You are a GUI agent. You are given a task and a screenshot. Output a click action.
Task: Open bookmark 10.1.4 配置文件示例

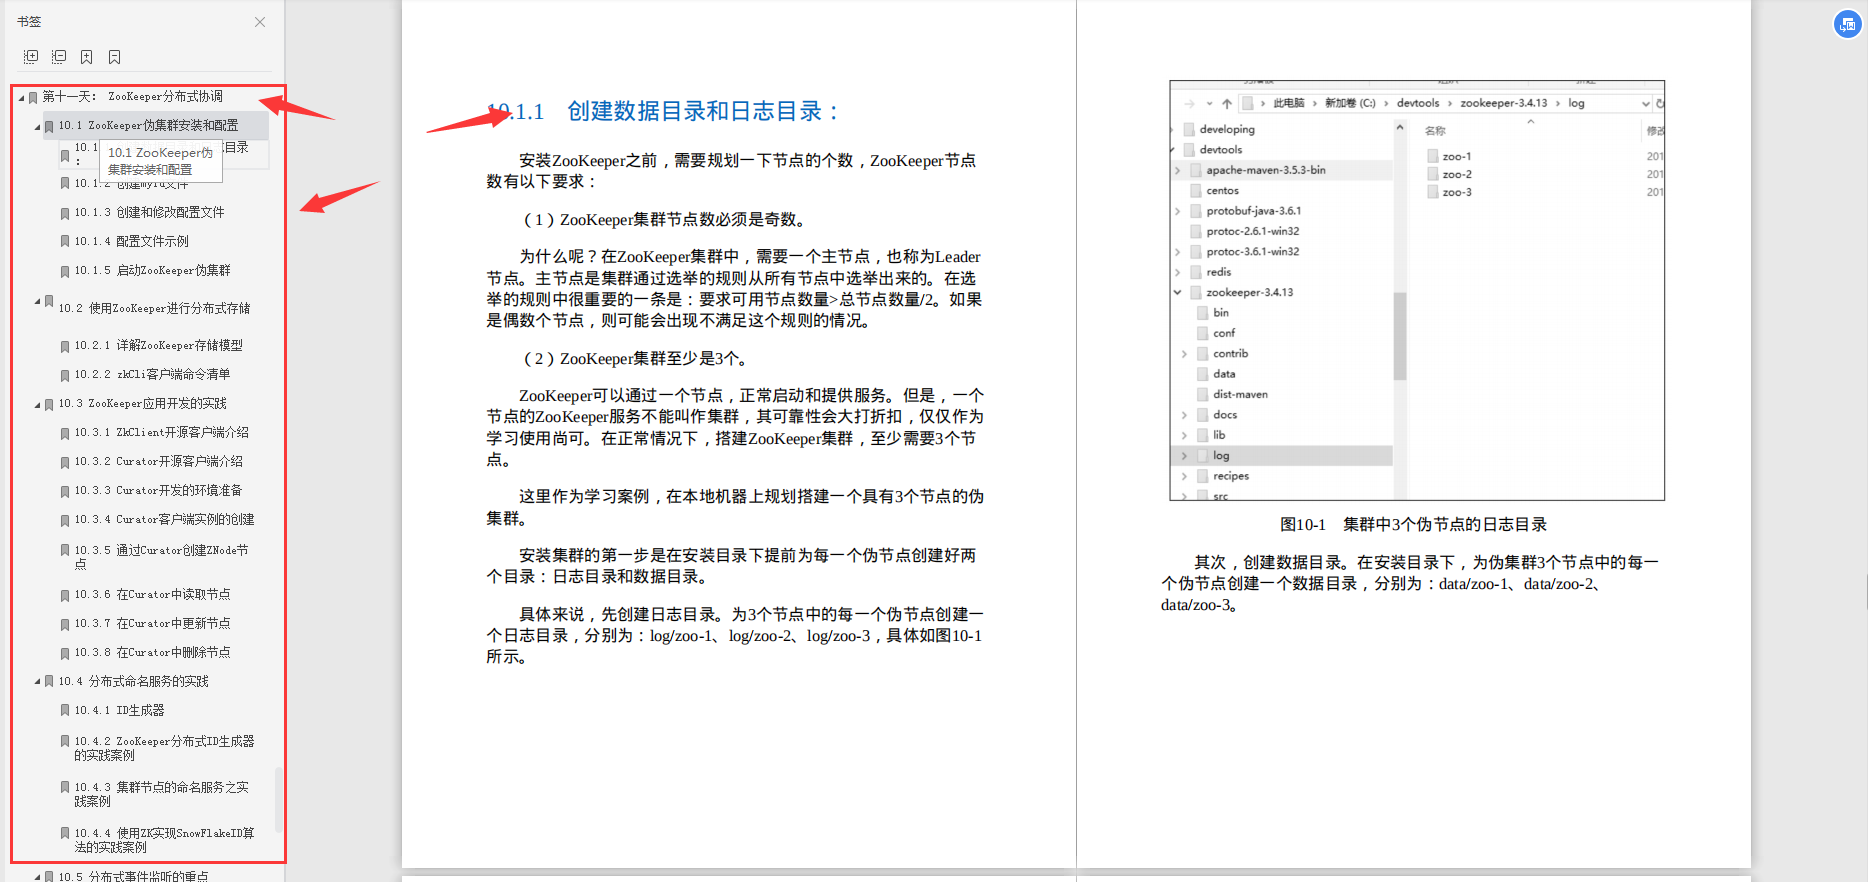(x=131, y=242)
